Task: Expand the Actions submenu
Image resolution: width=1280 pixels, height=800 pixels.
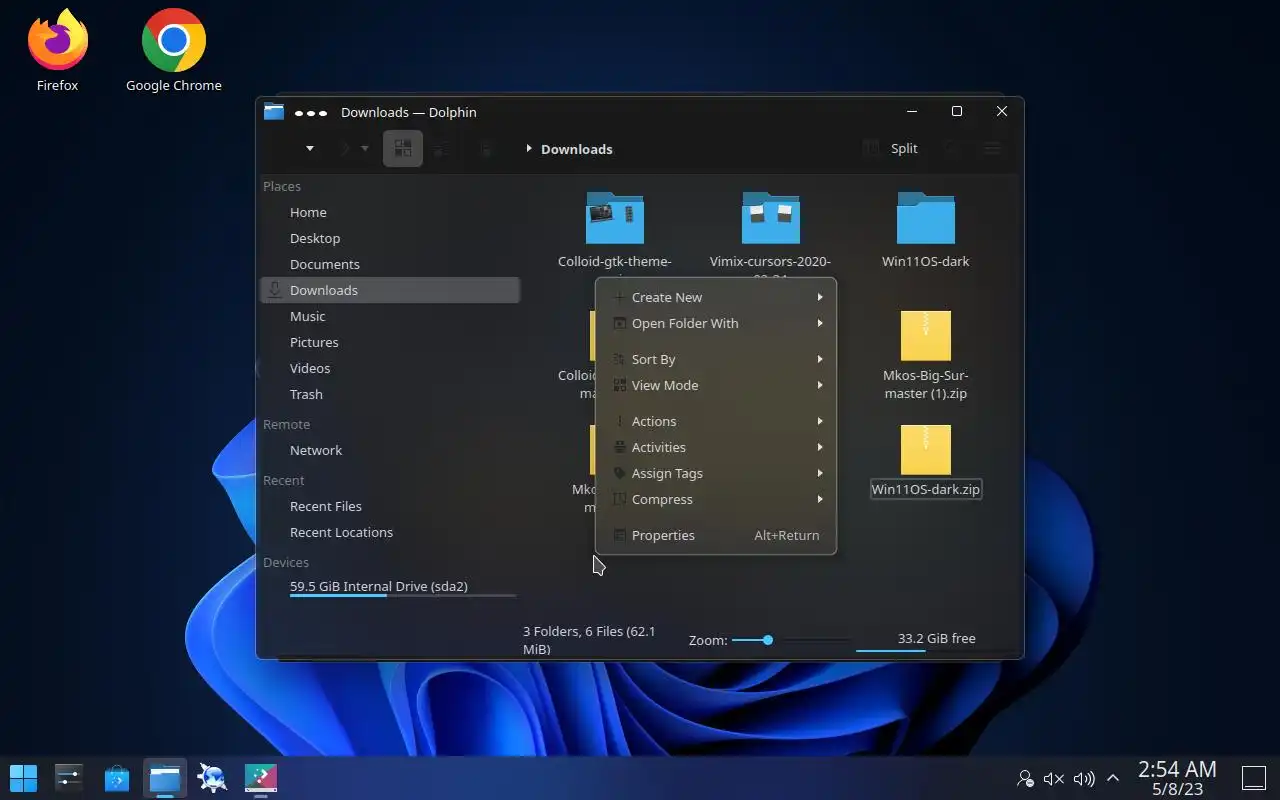Action: pyautogui.click(x=716, y=421)
